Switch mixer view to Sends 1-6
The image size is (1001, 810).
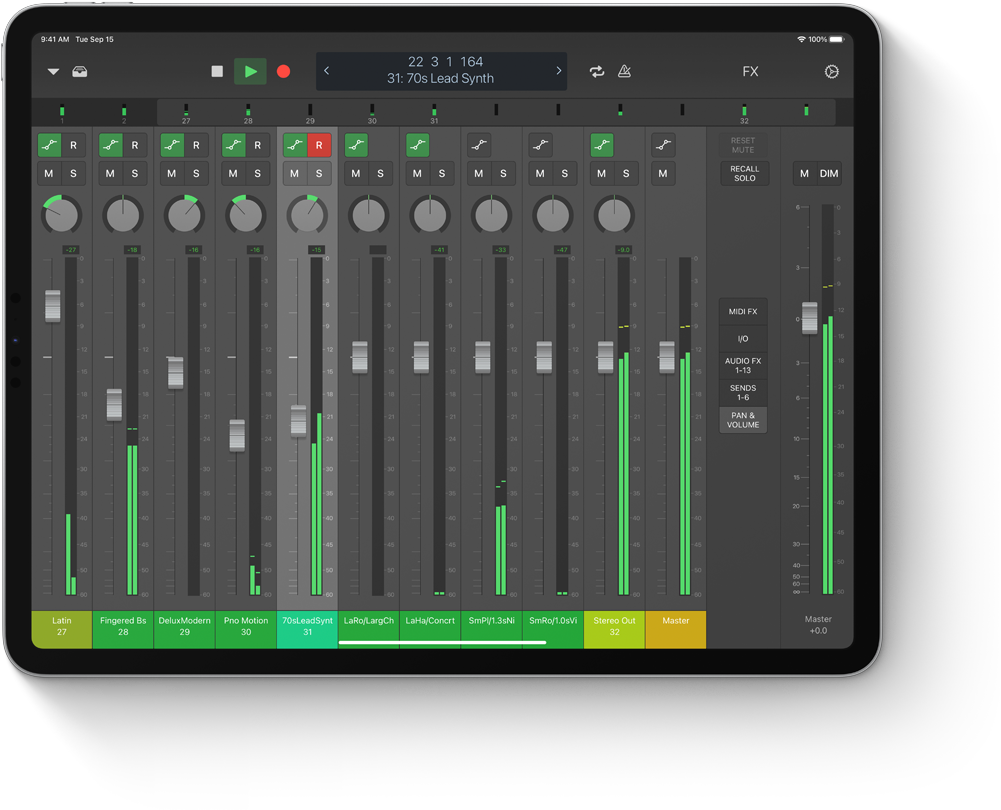click(x=743, y=393)
